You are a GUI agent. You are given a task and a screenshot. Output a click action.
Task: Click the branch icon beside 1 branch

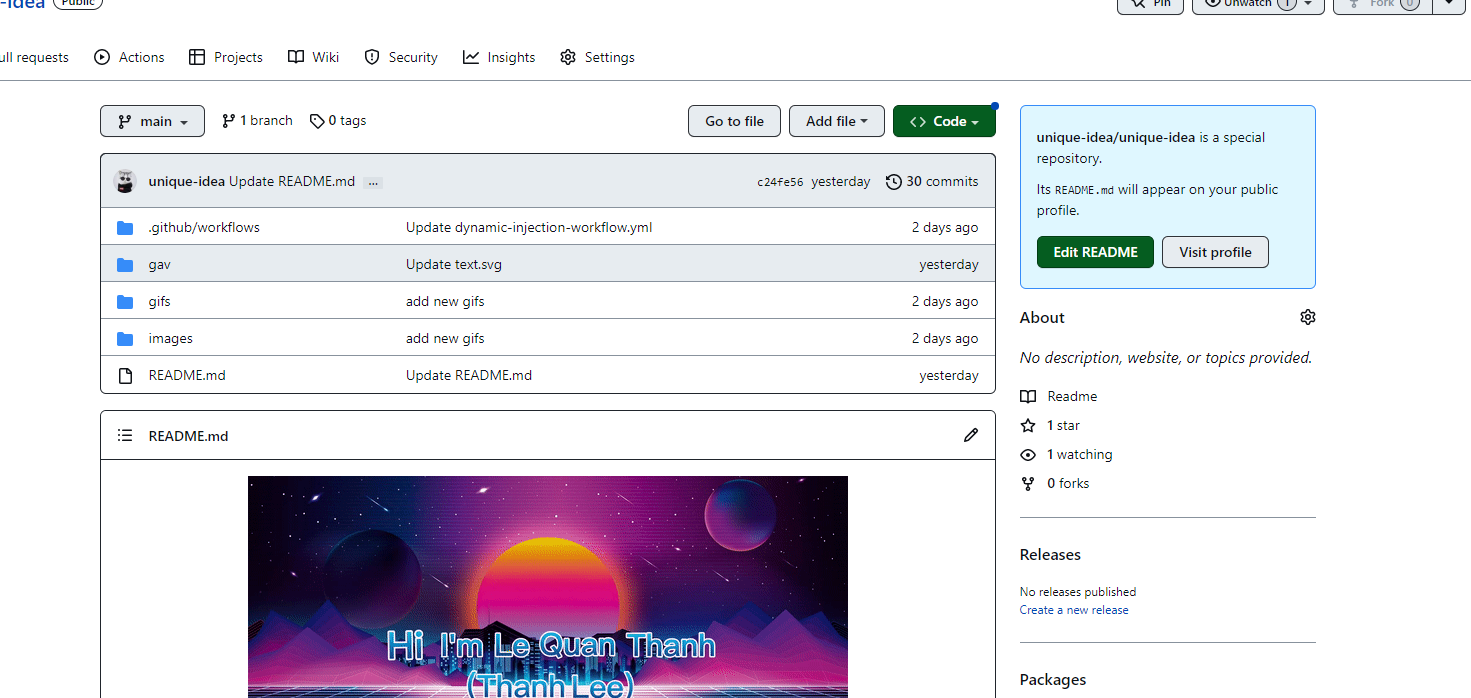229,121
